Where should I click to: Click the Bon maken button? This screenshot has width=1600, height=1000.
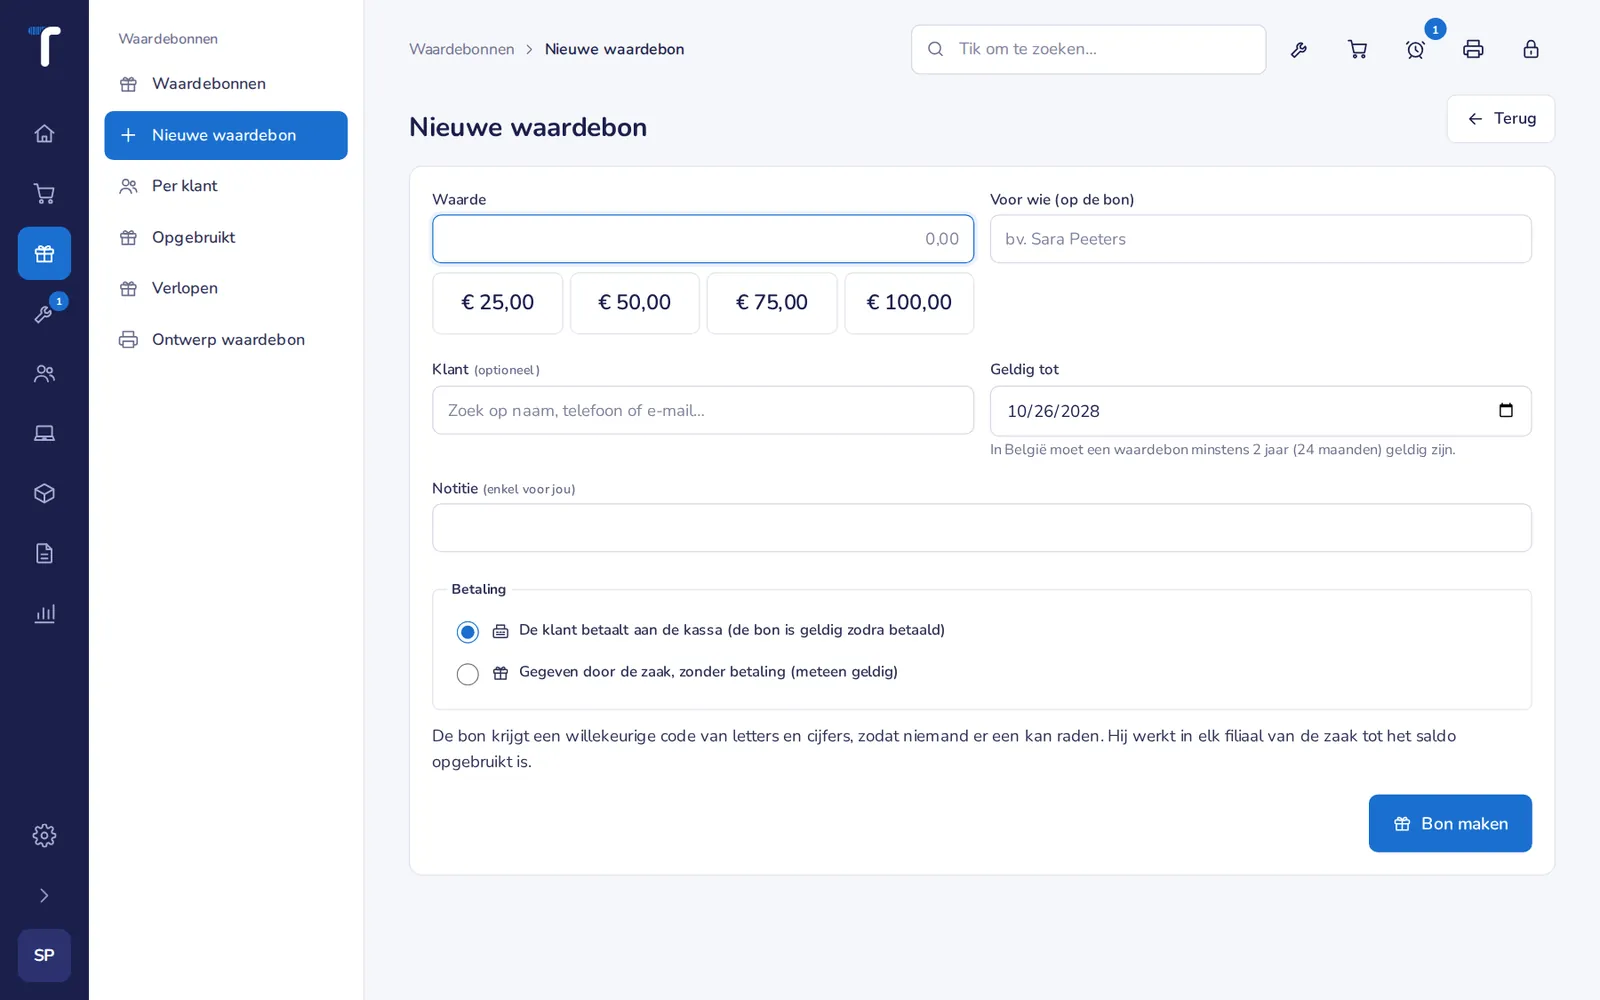pyautogui.click(x=1450, y=824)
